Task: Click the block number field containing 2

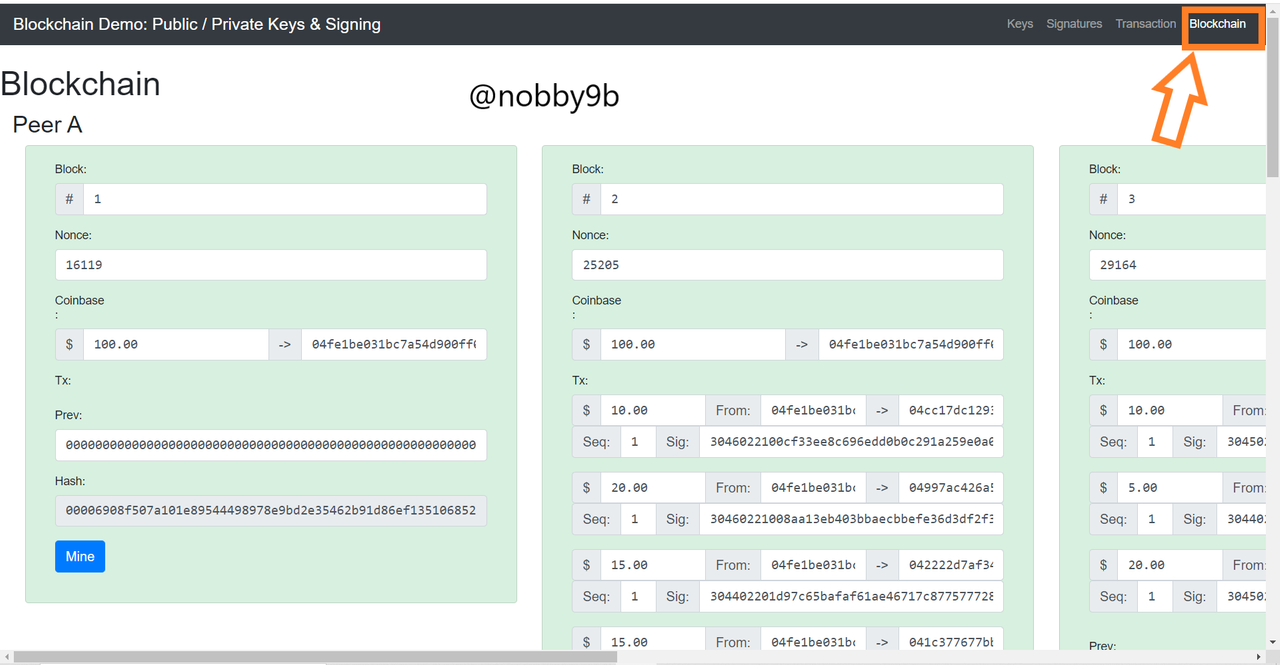Action: (801, 199)
